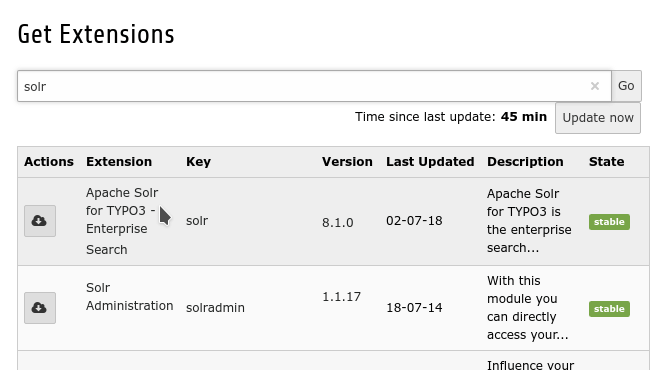Sort by the Version column header
The width and height of the screenshot is (663, 370).
tap(347, 162)
